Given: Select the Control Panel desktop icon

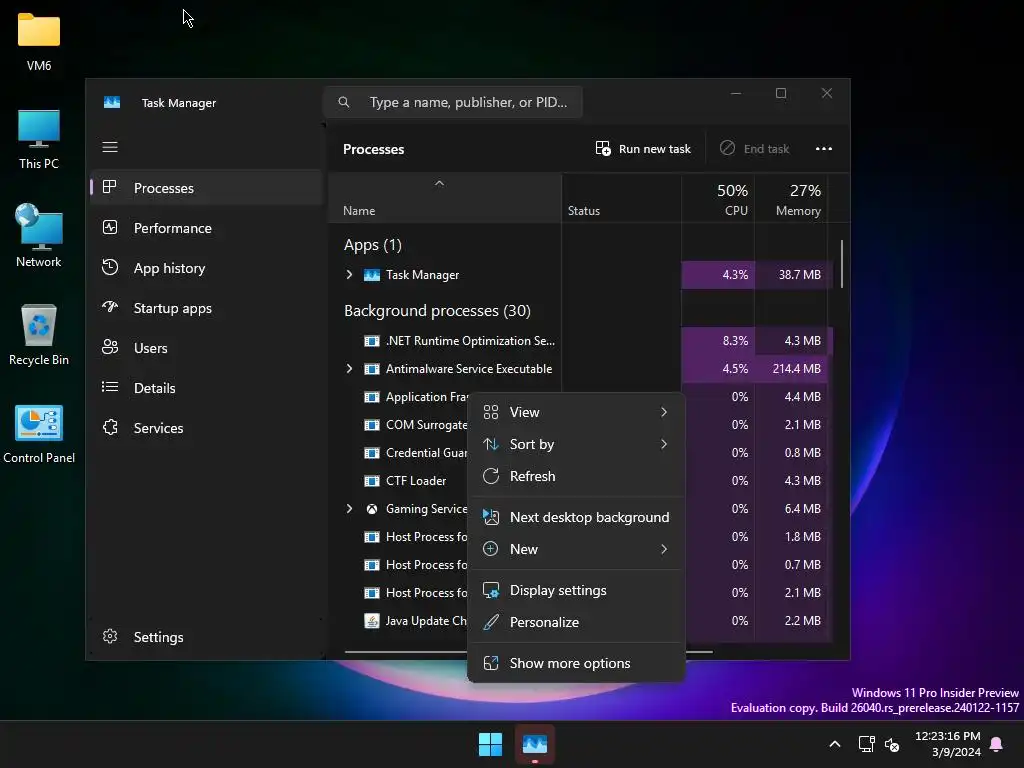Looking at the screenshot, I should [x=39, y=434].
